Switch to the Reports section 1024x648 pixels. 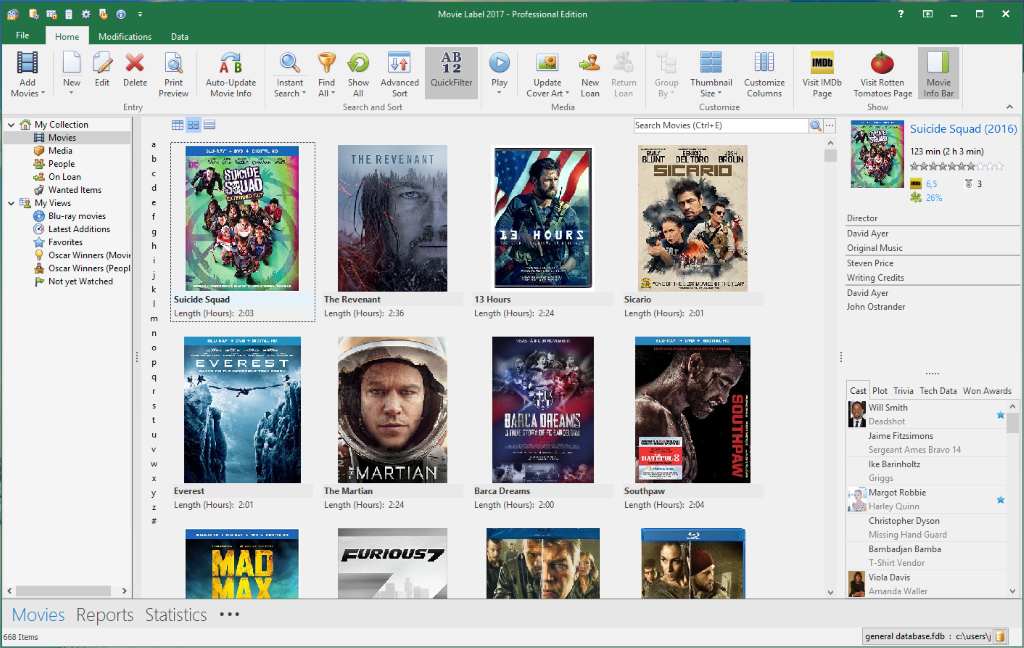[104, 615]
